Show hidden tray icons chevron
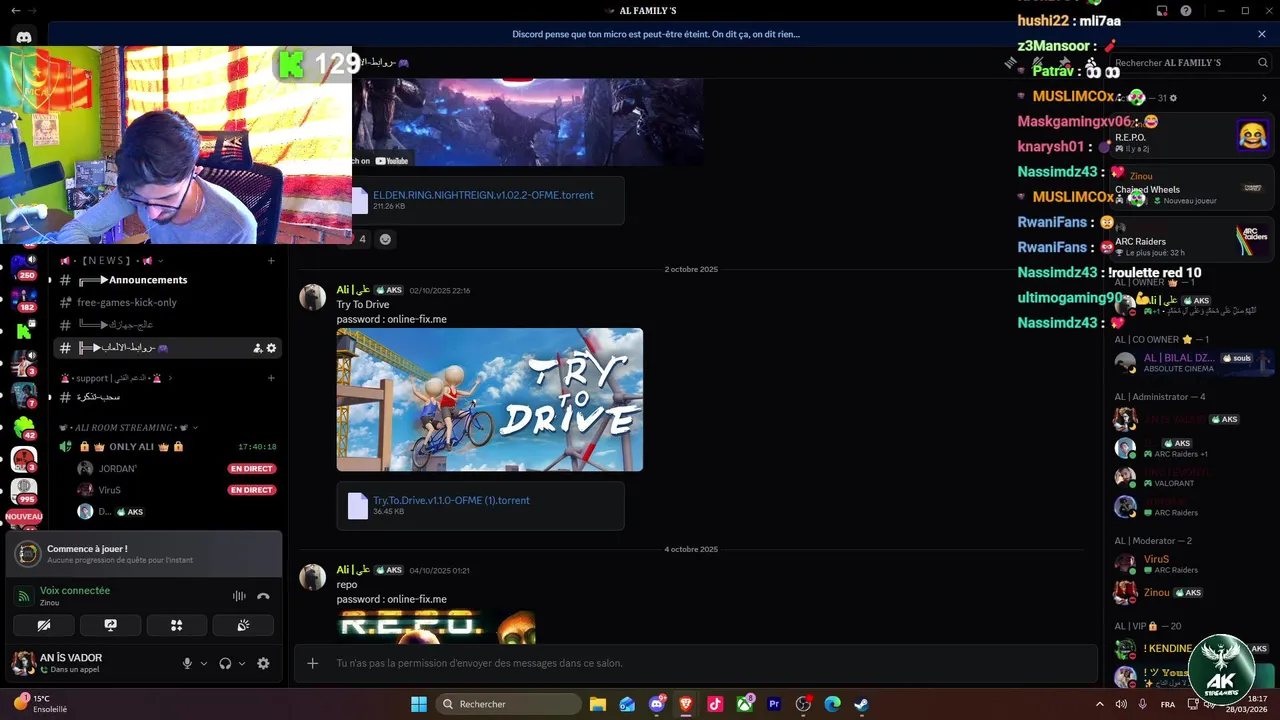 point(1100,704)
